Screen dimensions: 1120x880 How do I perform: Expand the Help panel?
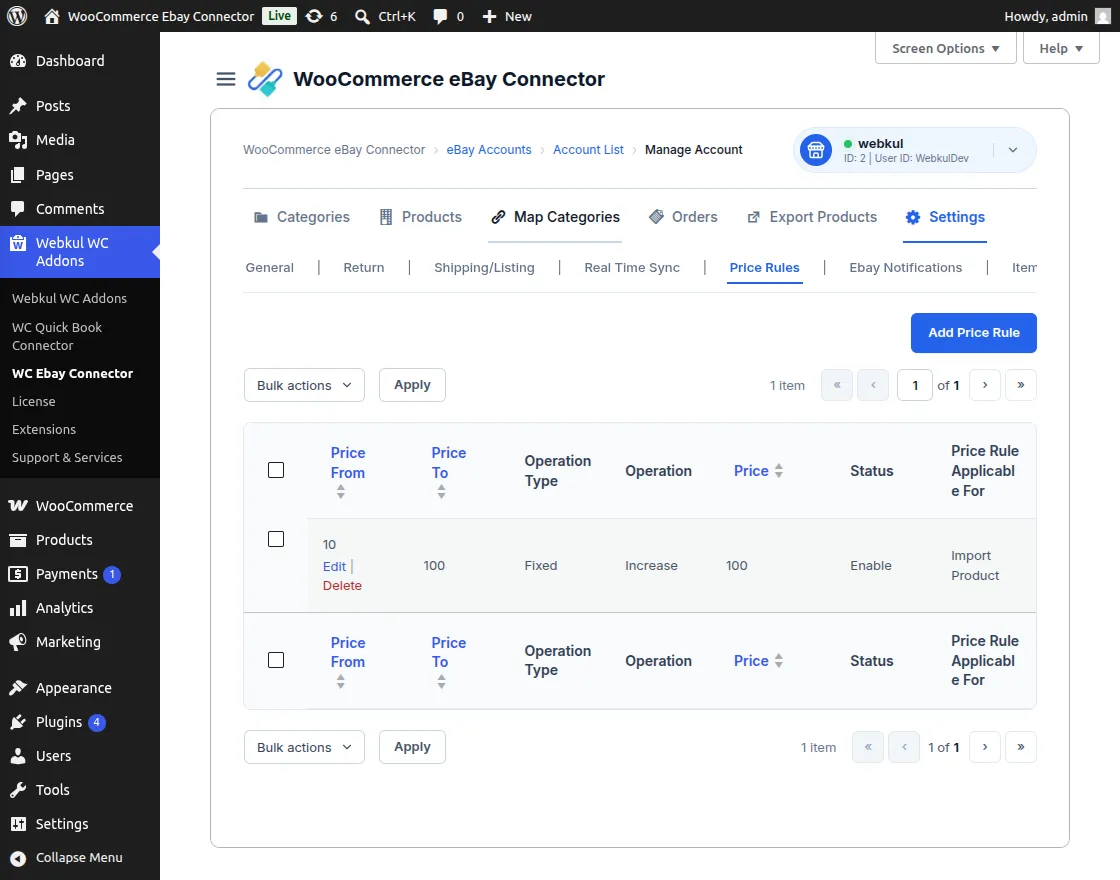coord(1061,49)
